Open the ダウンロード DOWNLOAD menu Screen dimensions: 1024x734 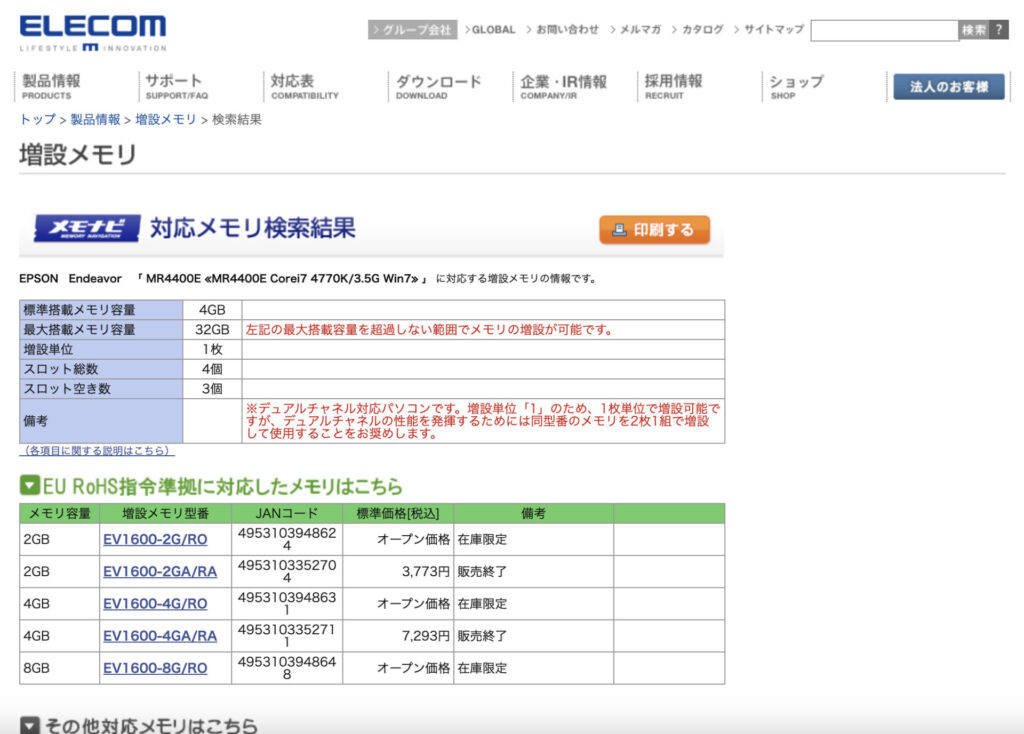pyautogui.click(x=438, y=86)
